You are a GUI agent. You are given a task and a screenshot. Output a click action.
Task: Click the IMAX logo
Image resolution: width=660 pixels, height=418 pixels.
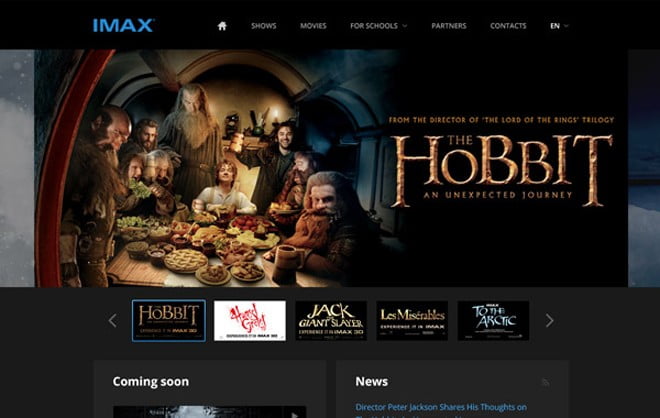coord(123,25)
